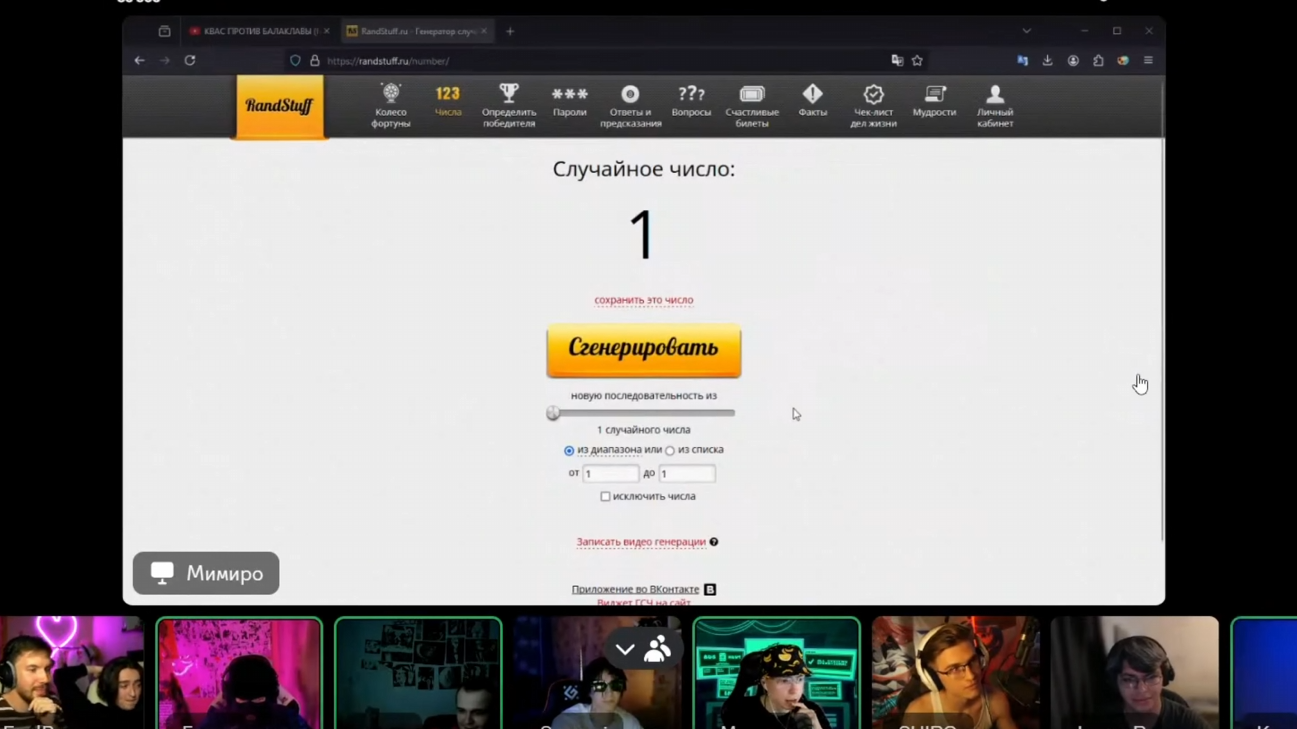Open the browser's recent tabs list icon
The image size is (1297, 729).
click(x=164, y=31)
